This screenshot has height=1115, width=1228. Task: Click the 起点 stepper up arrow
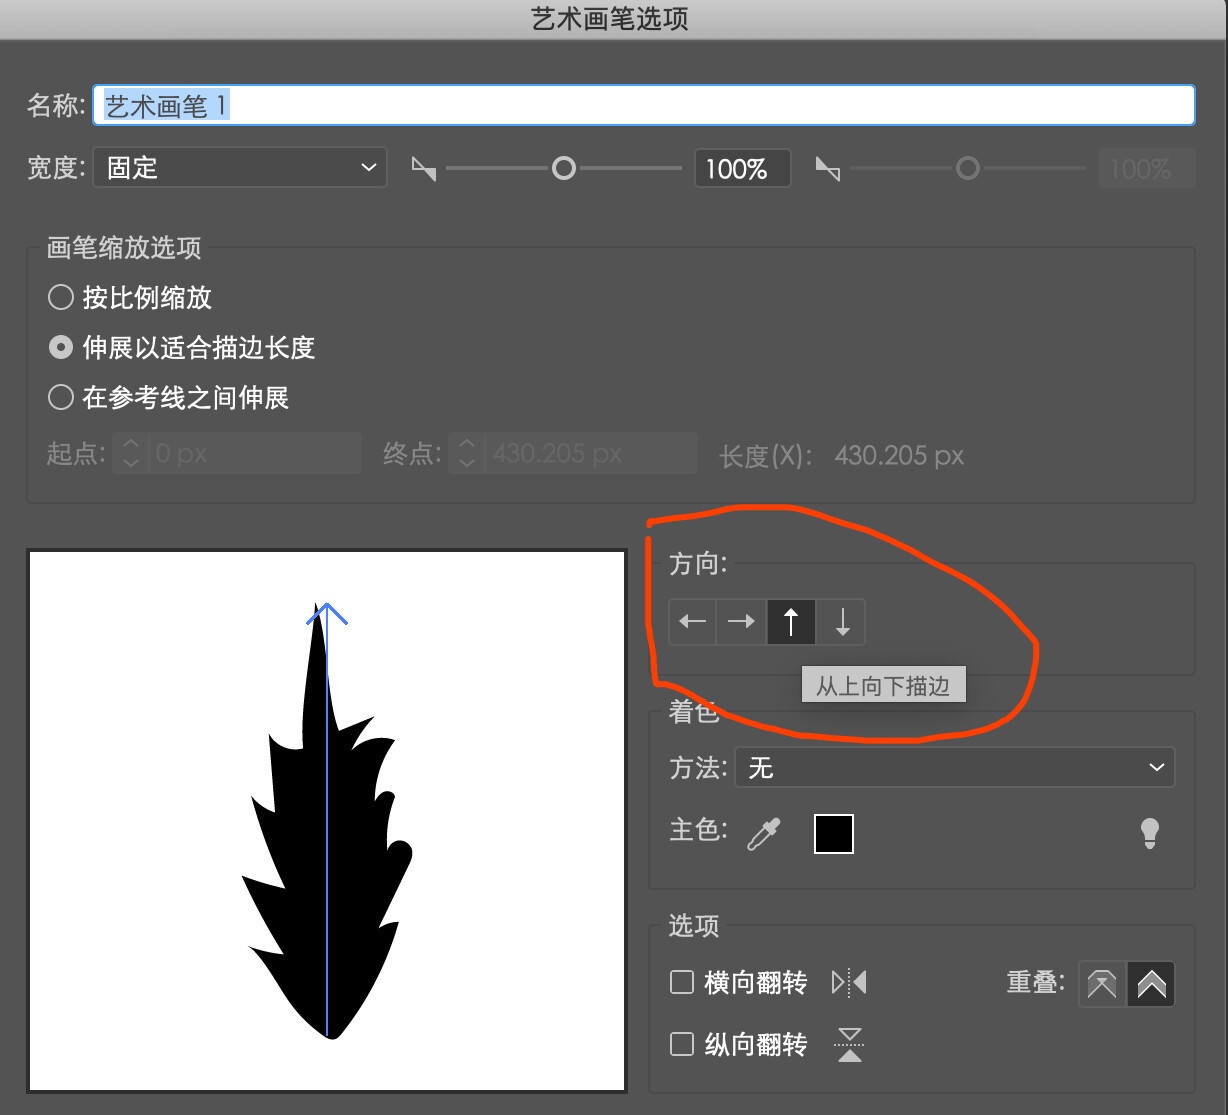(x=130, y=446)
